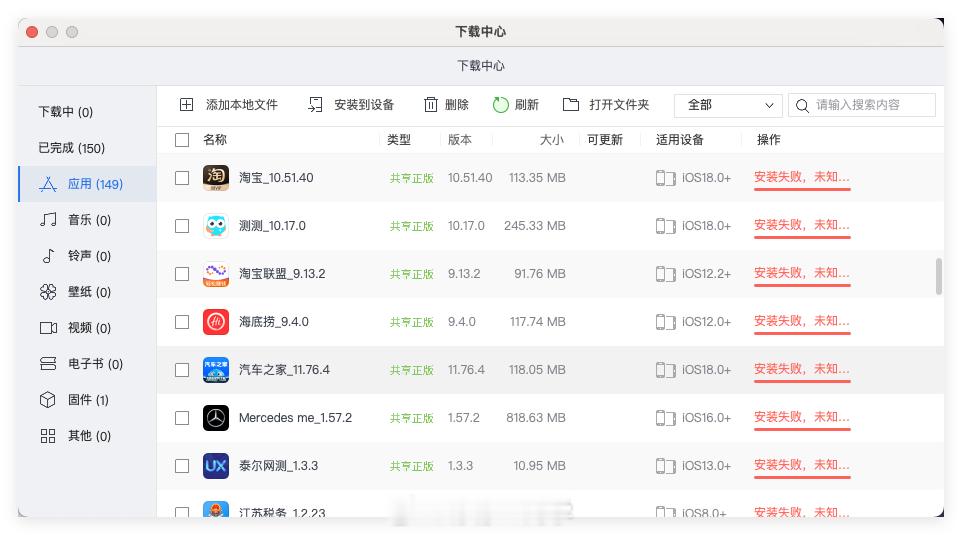
Task: Click the green refresh icon
Action: click(x=501, y=105)
